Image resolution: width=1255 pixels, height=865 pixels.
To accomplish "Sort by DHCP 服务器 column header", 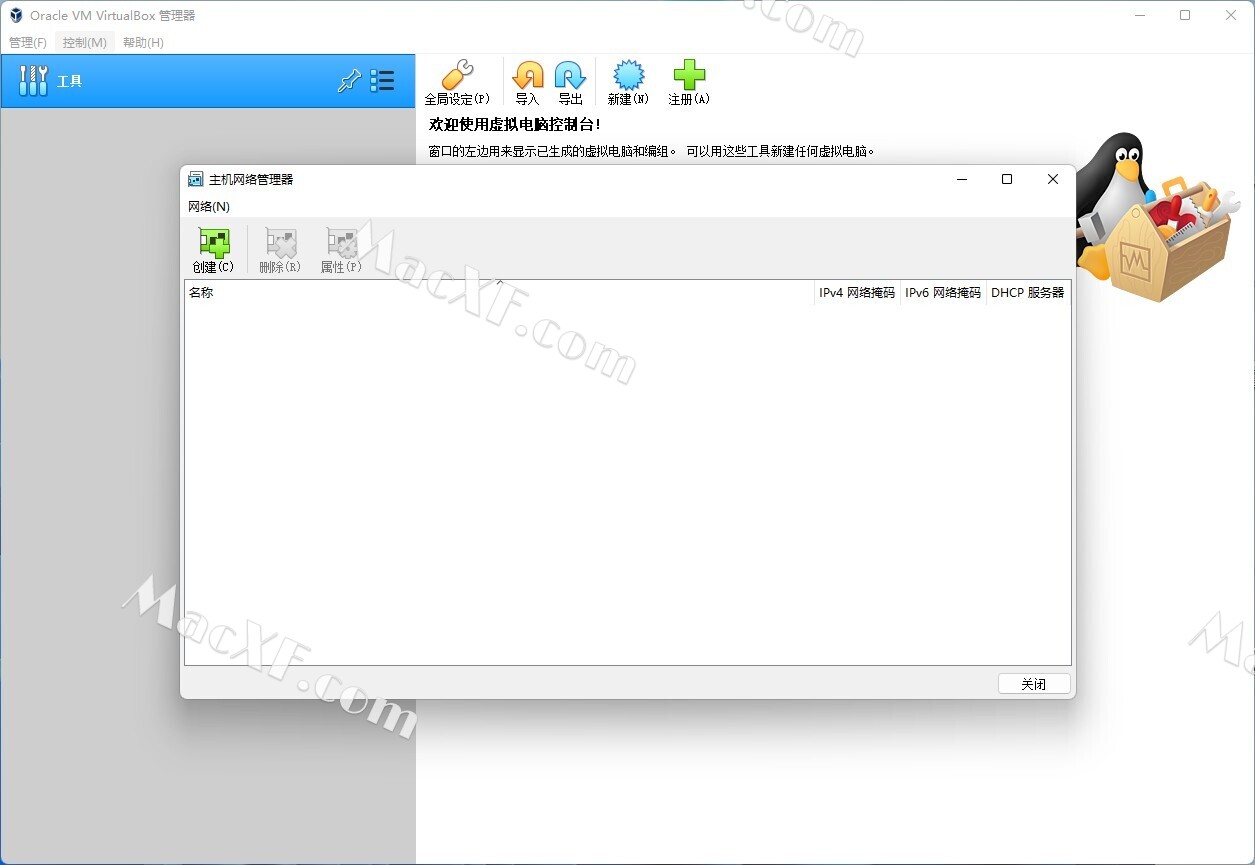I will coord(1028,293).
